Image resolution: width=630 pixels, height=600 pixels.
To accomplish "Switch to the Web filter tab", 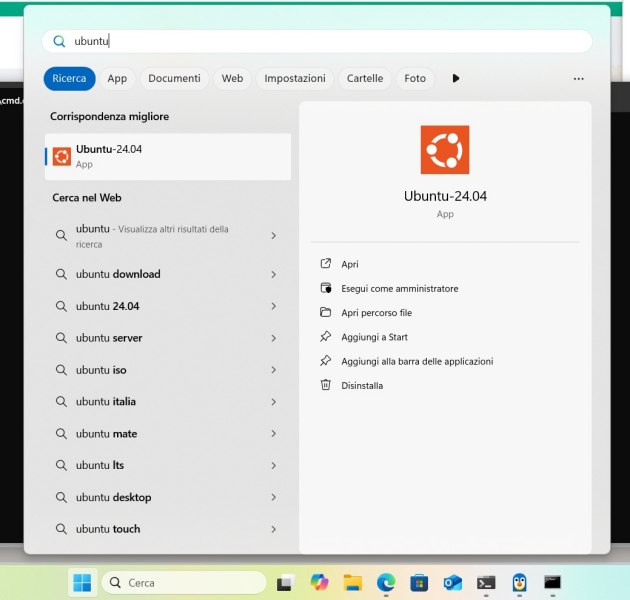I will (x=232, y=78).
